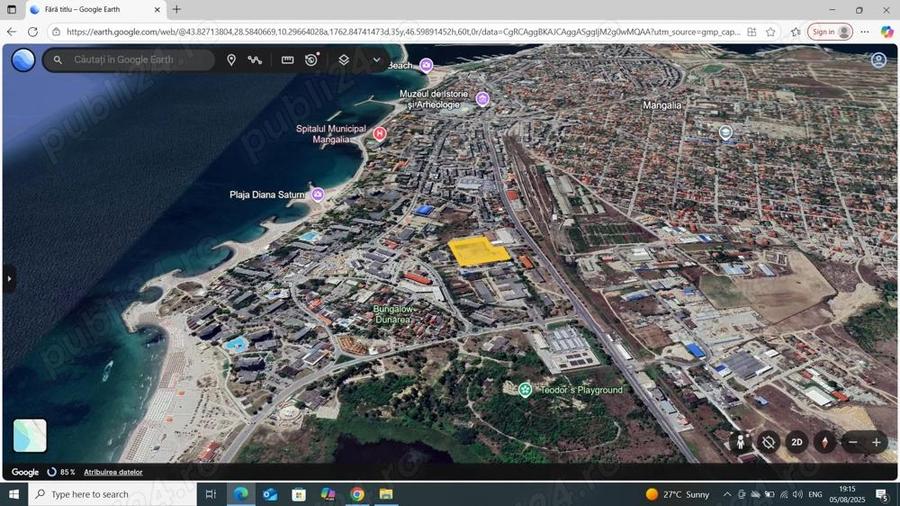
Task: Select the Fără titlu – Google Earth tab
Action: (x=96, y=10)
